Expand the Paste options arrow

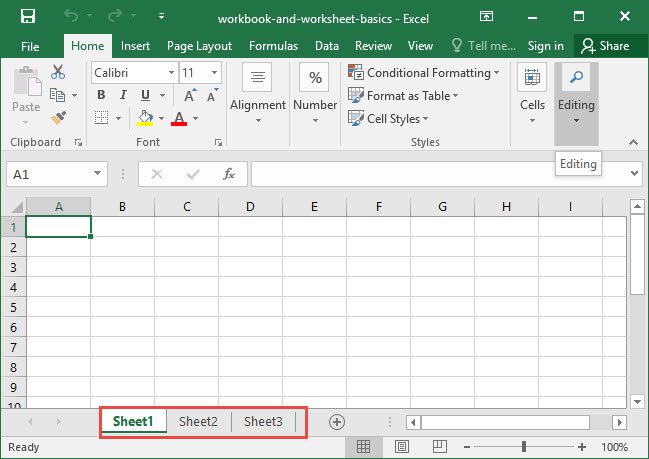26,123
